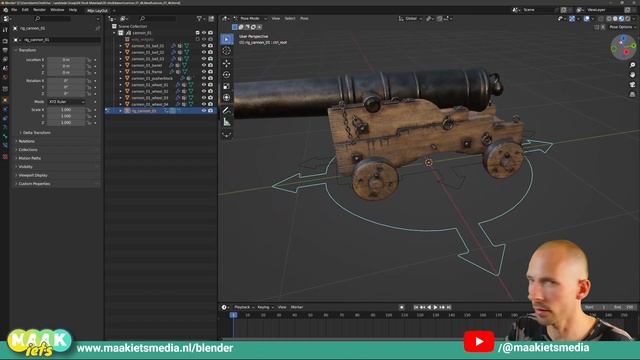Click the outliner editor type icon
The height and width of the screenshot is (360, 640).
tap(111, 19)
